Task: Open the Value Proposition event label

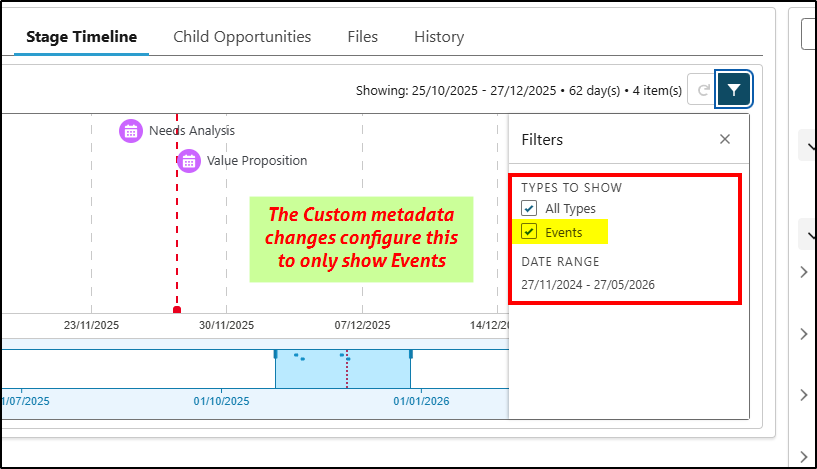Action: [x=257, y=160]
